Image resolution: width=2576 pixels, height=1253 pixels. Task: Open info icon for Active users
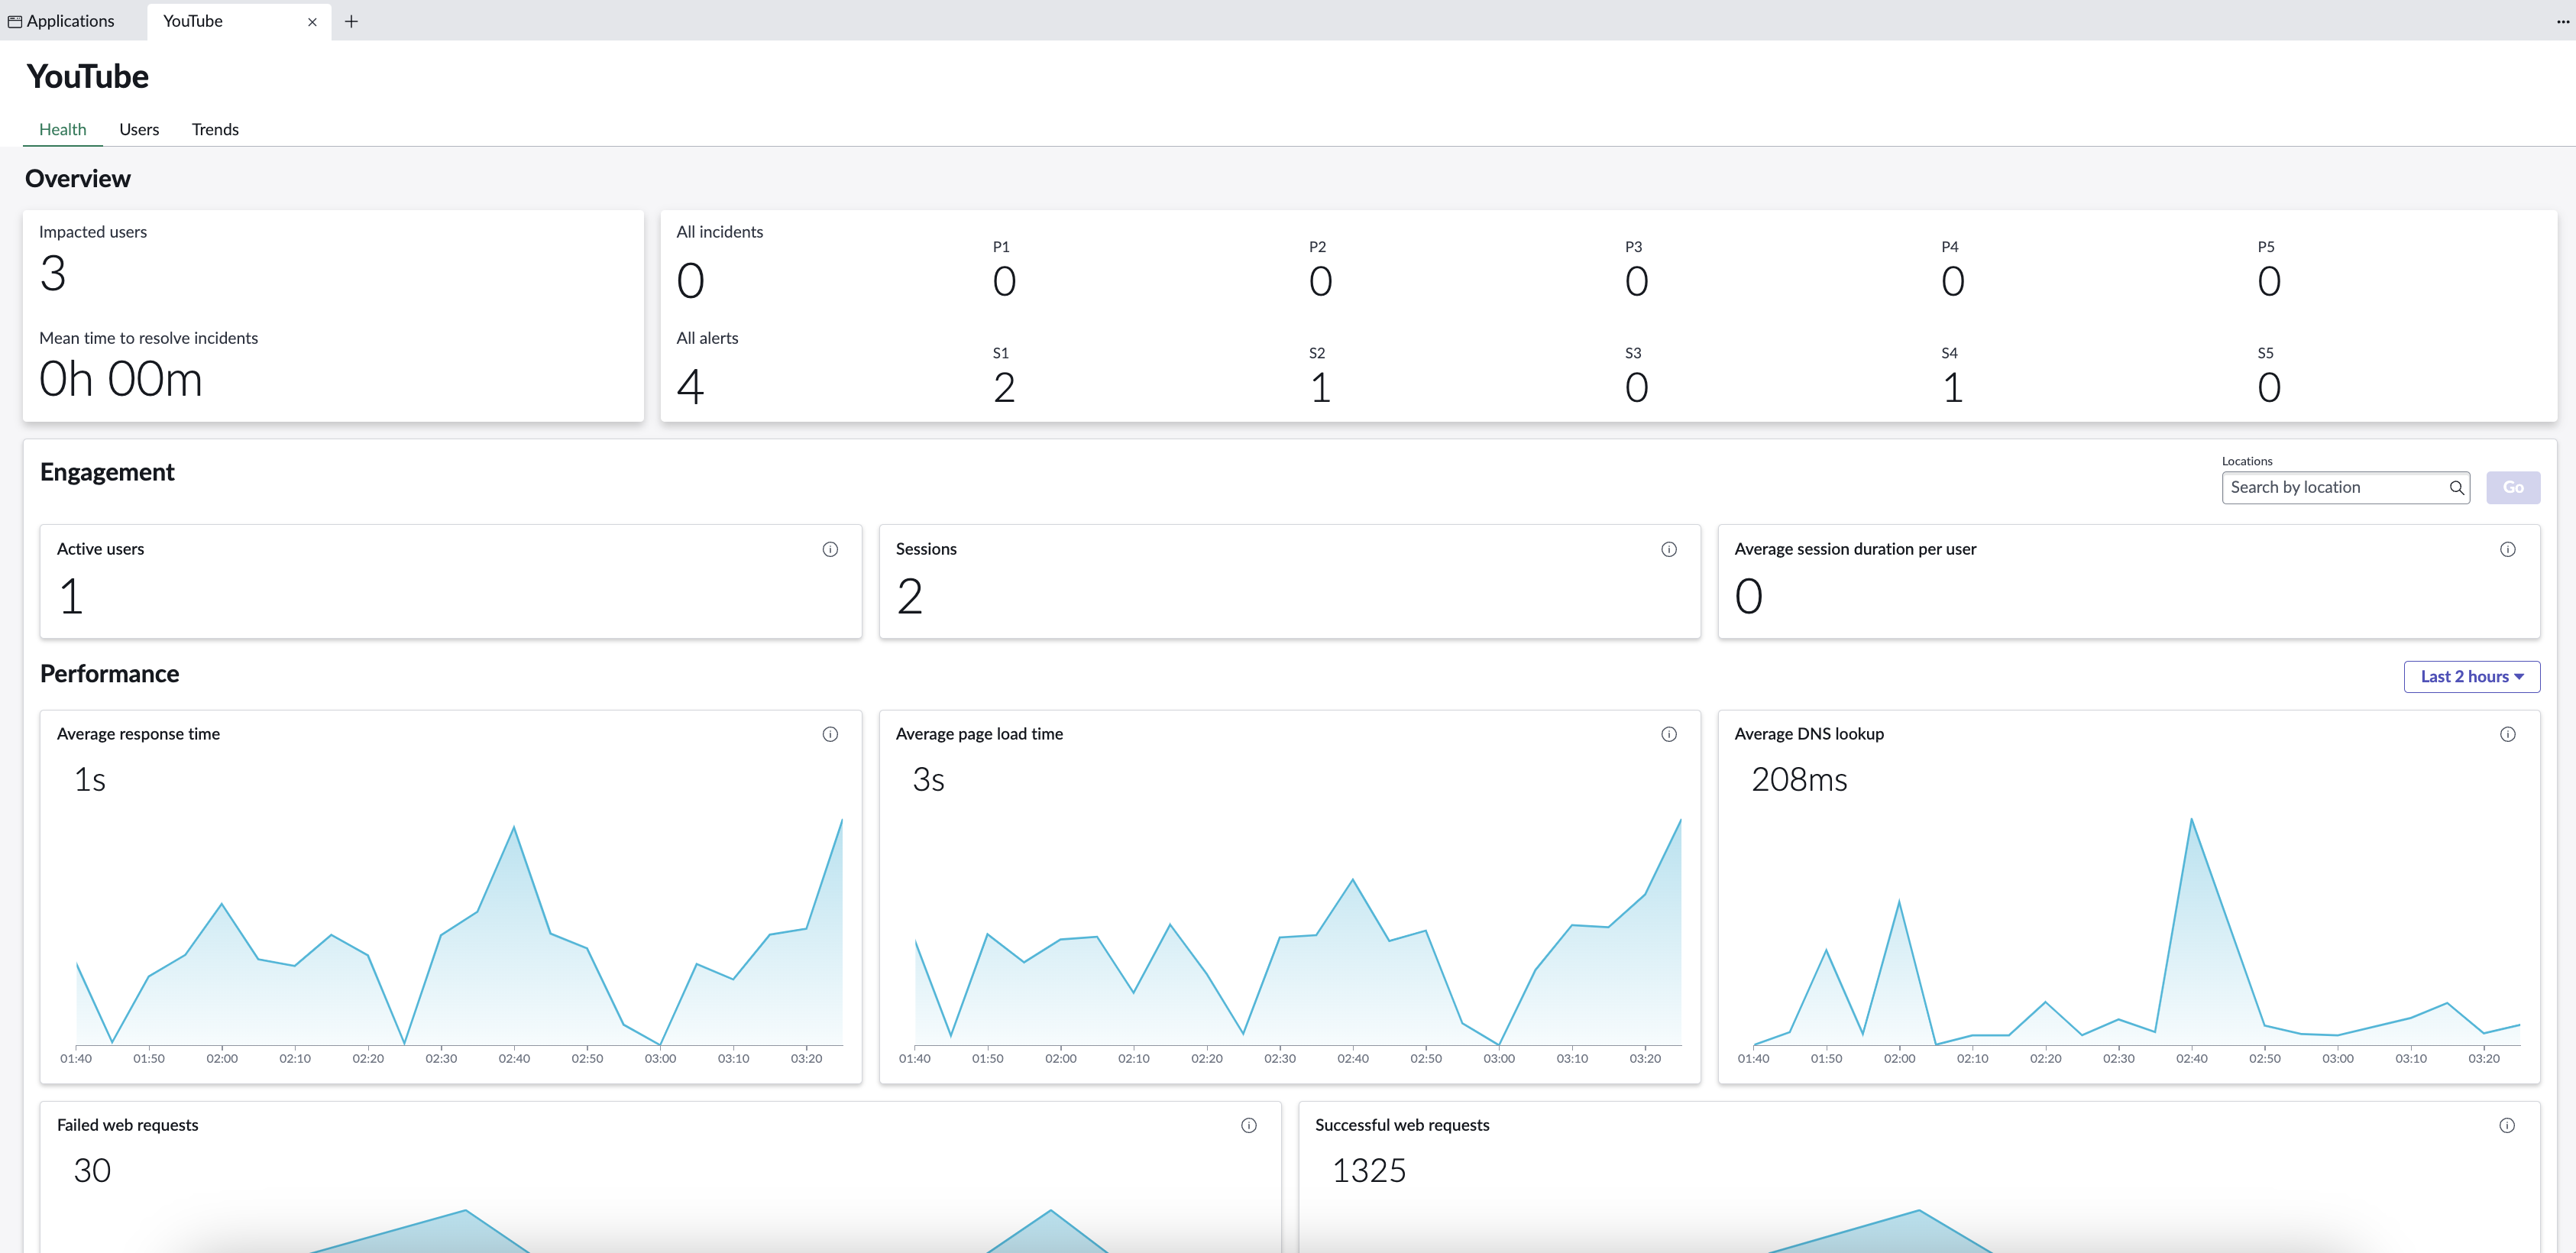point(830,549)
